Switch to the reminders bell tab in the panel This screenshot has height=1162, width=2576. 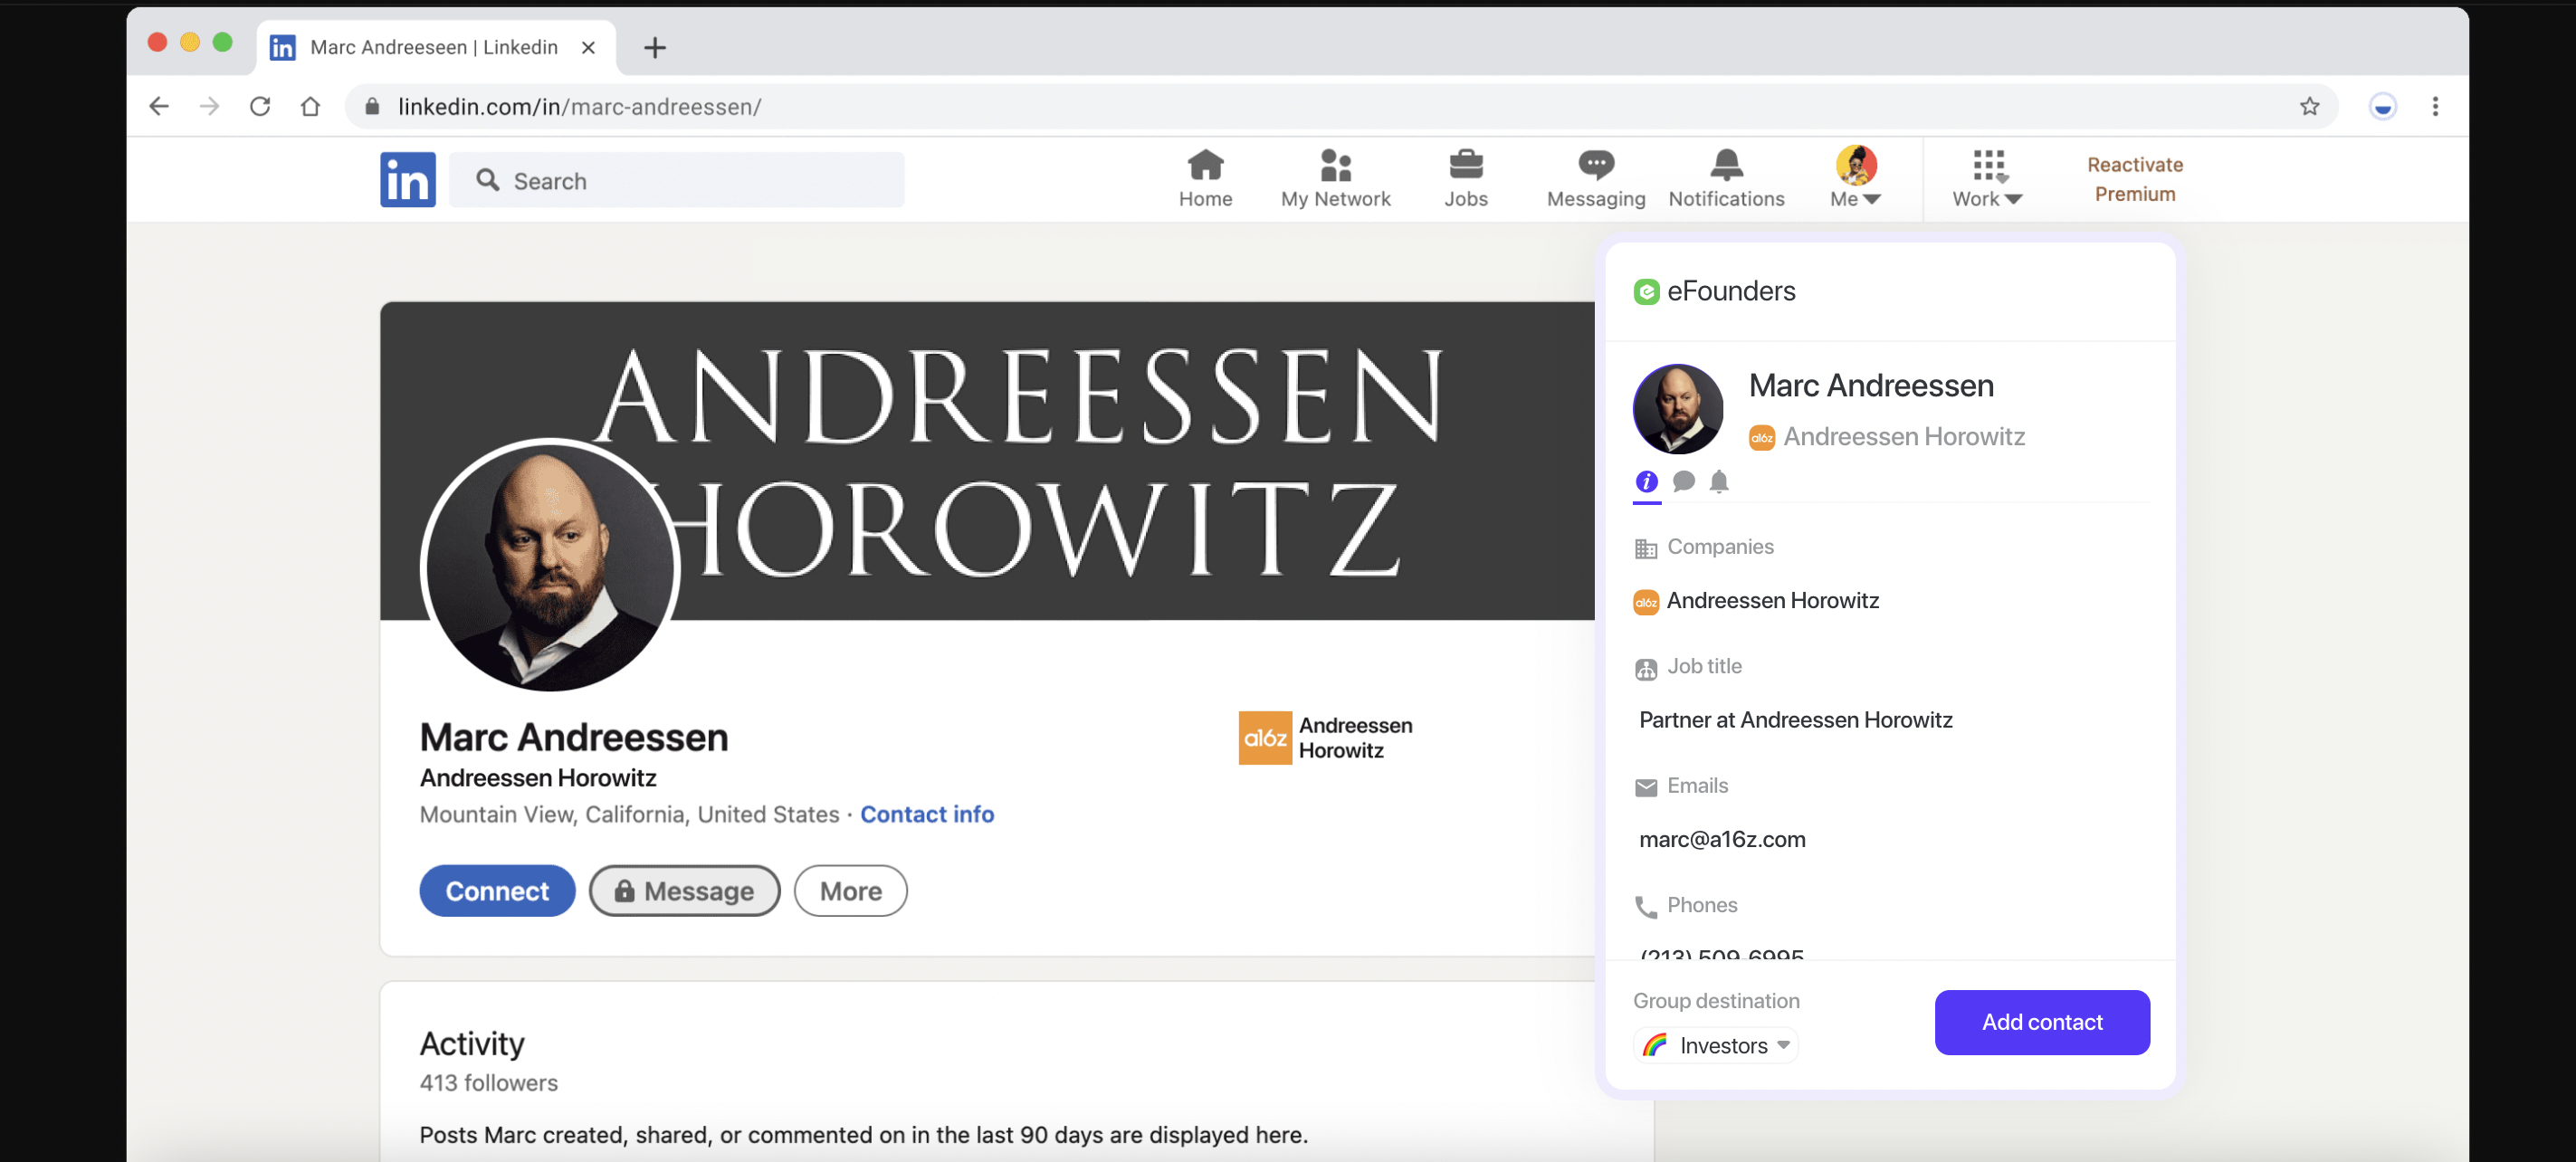[x=1719, y=482]
